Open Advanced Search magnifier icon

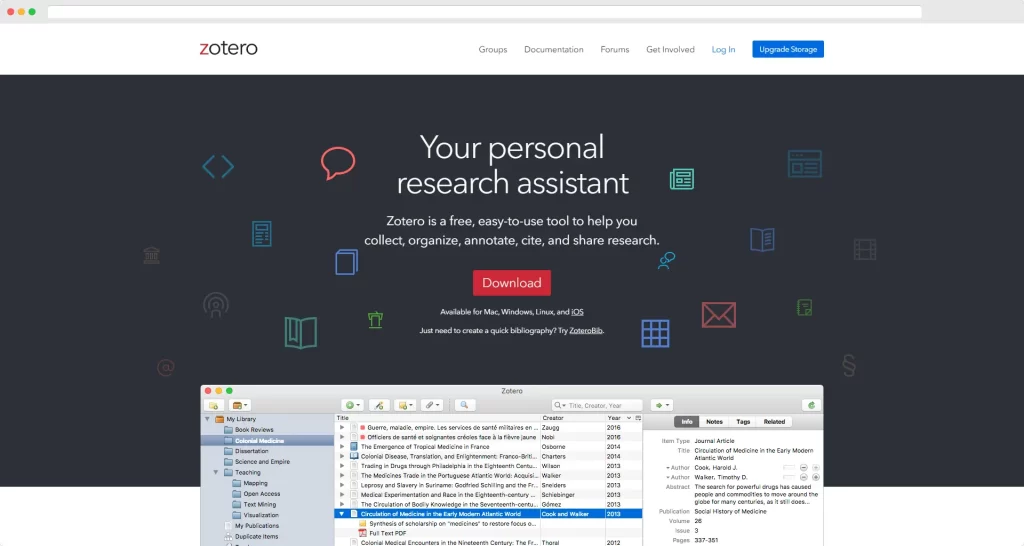[464, 406]
